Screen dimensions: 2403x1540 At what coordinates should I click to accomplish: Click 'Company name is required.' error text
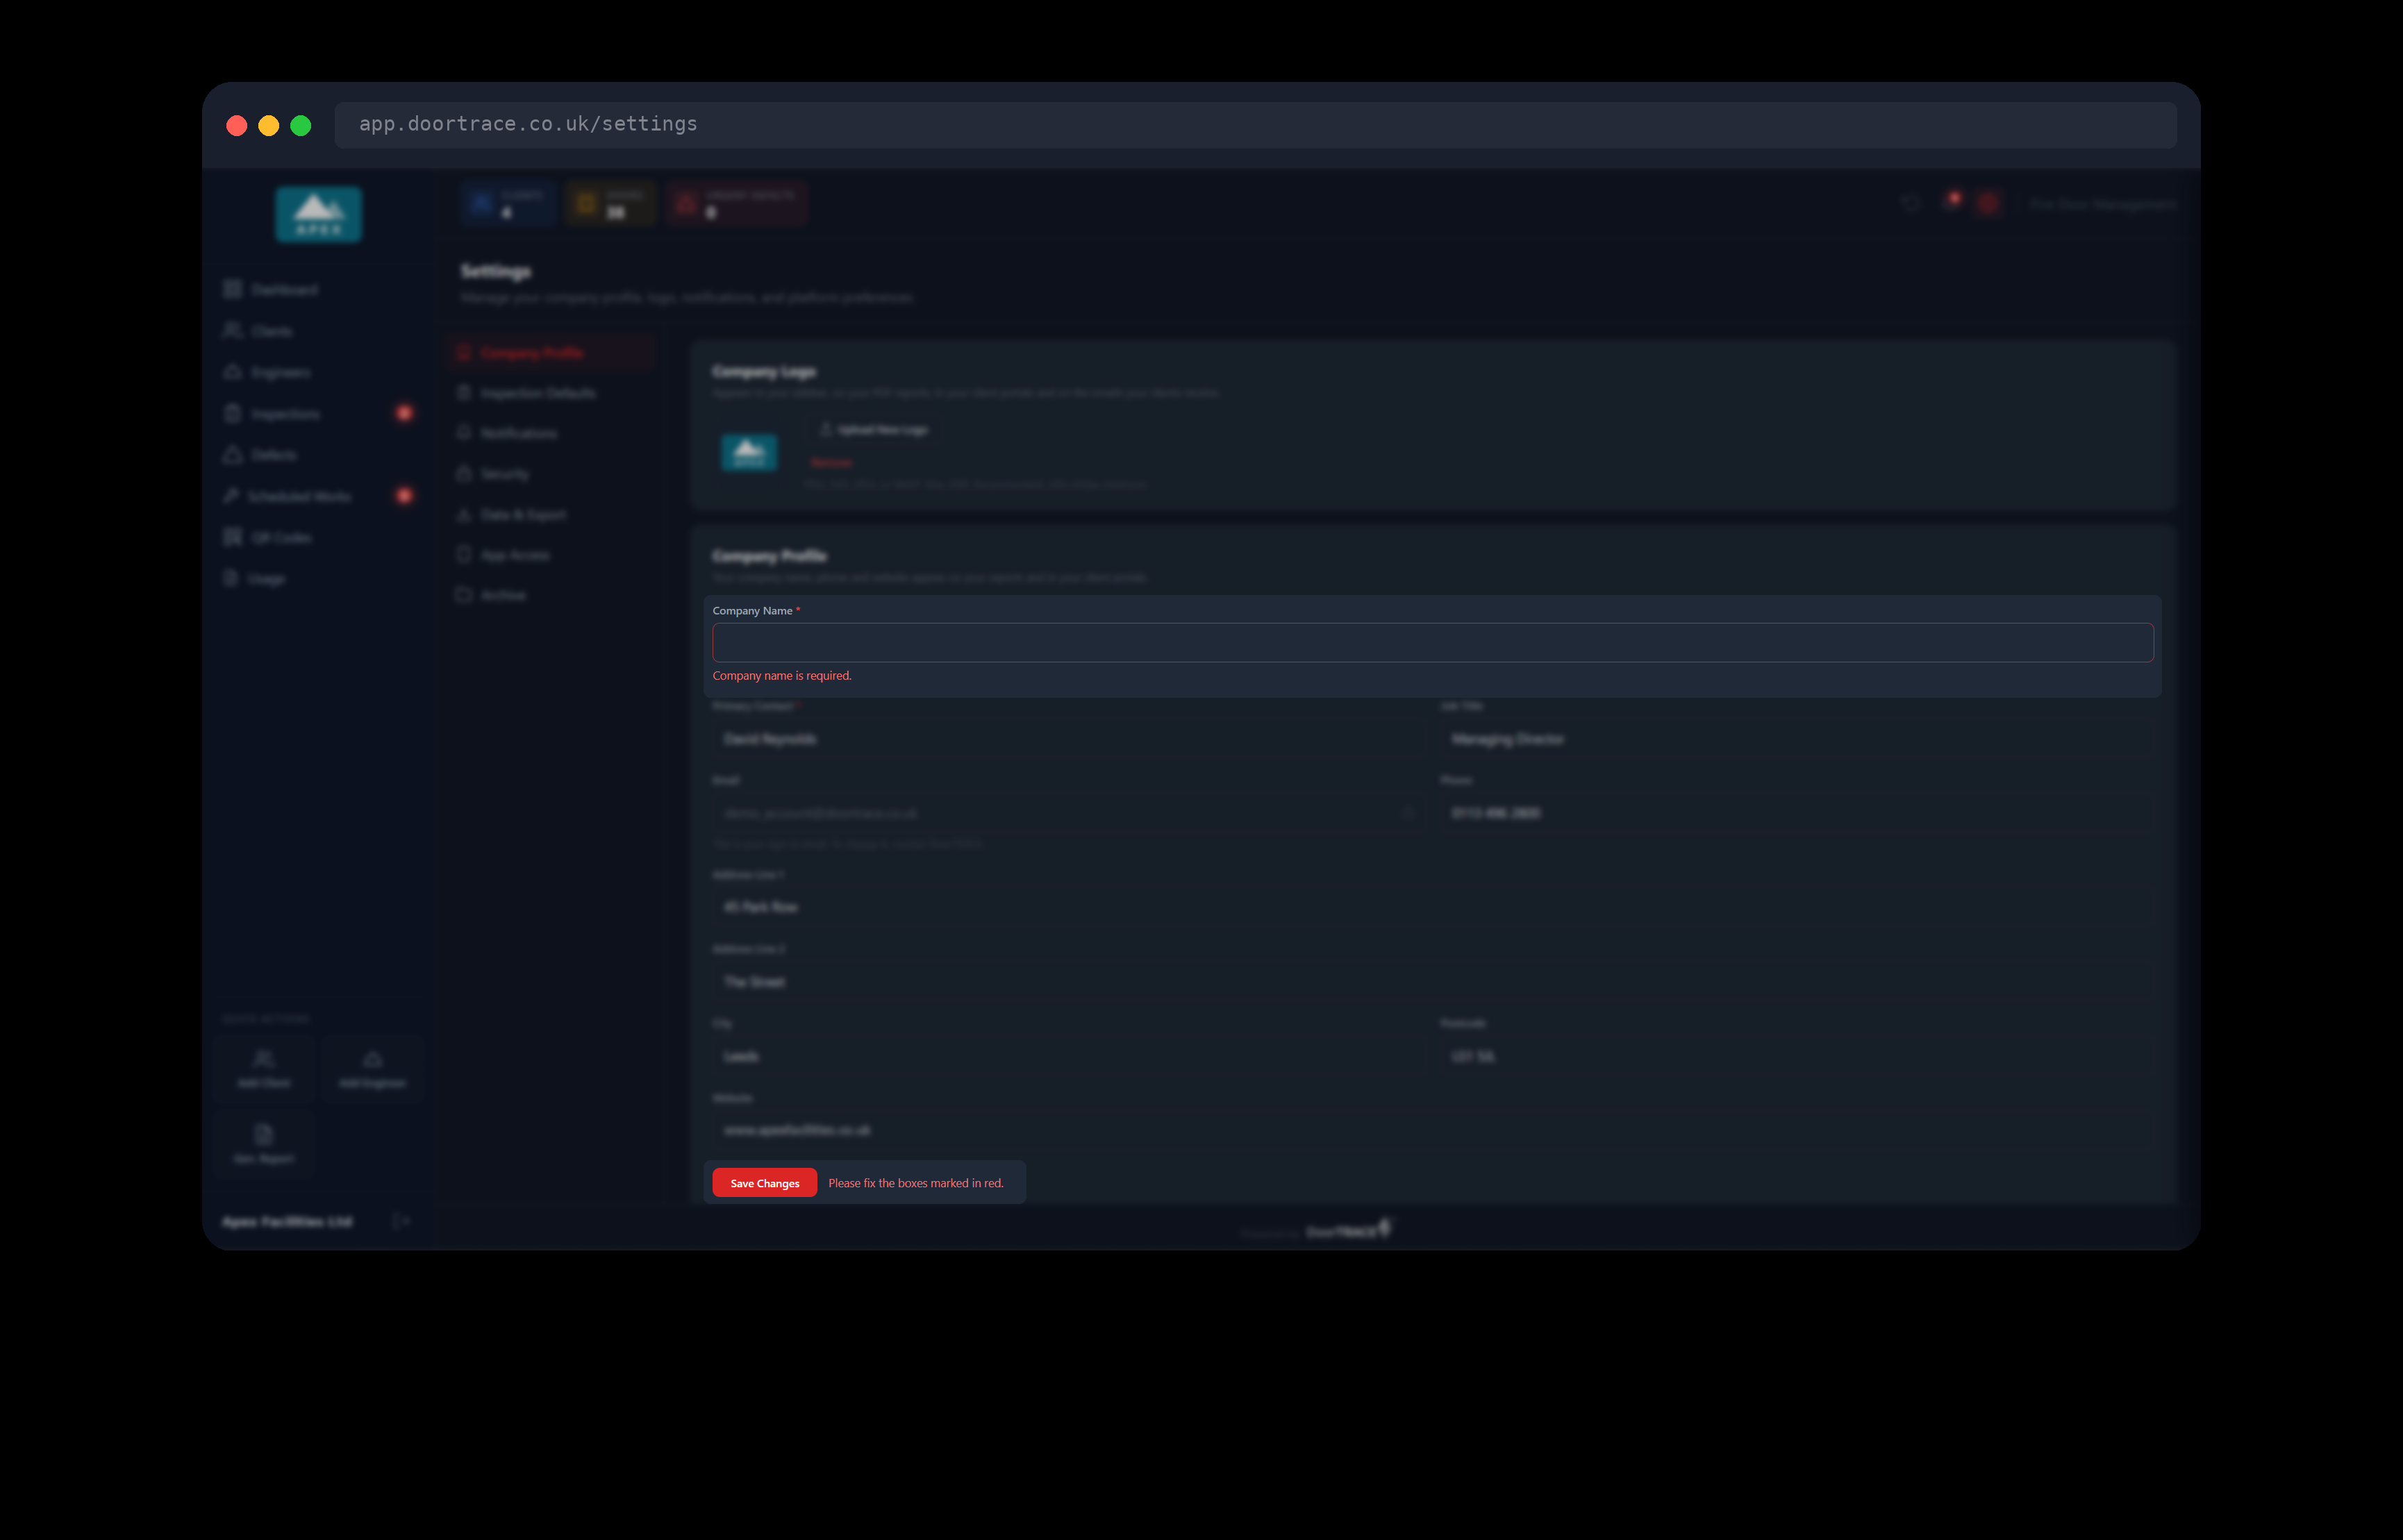coord(782,676)
